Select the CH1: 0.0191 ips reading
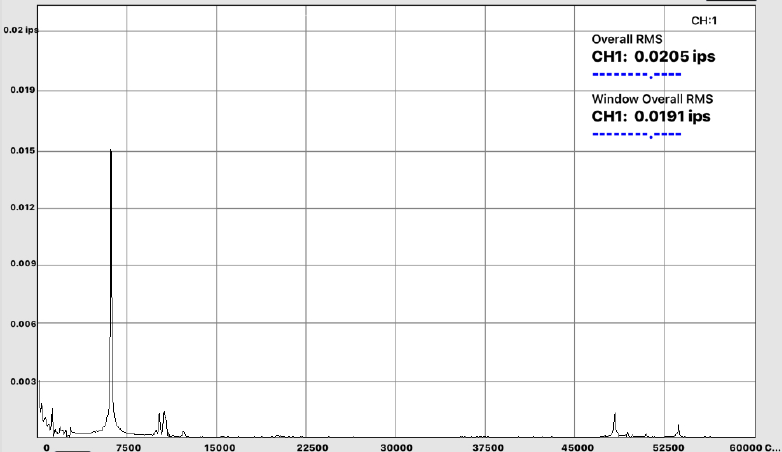This screenshot has width=782, height=452. 651,117
